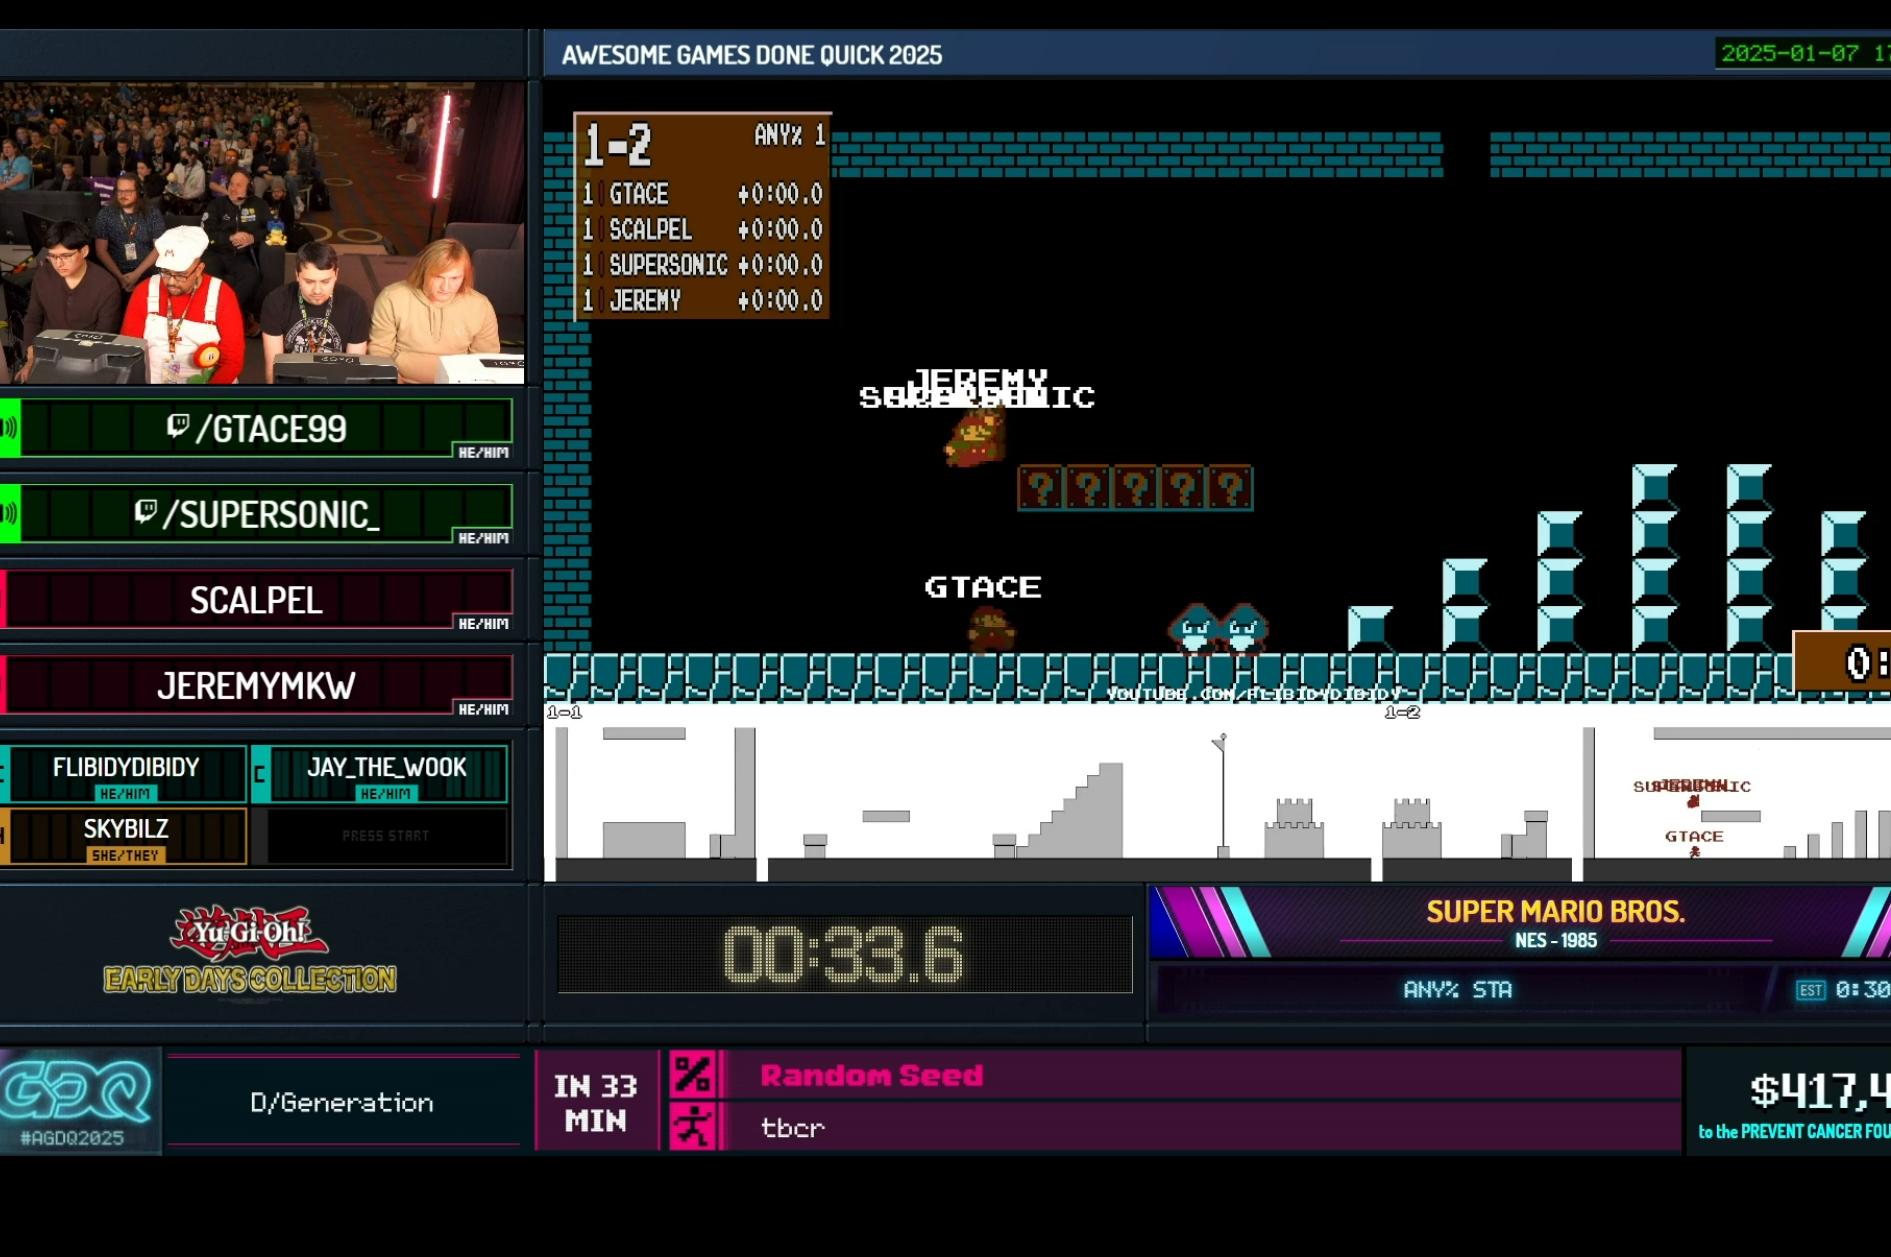Click the Twitch icon beside /SUPERSONIC_

point(146,512)
